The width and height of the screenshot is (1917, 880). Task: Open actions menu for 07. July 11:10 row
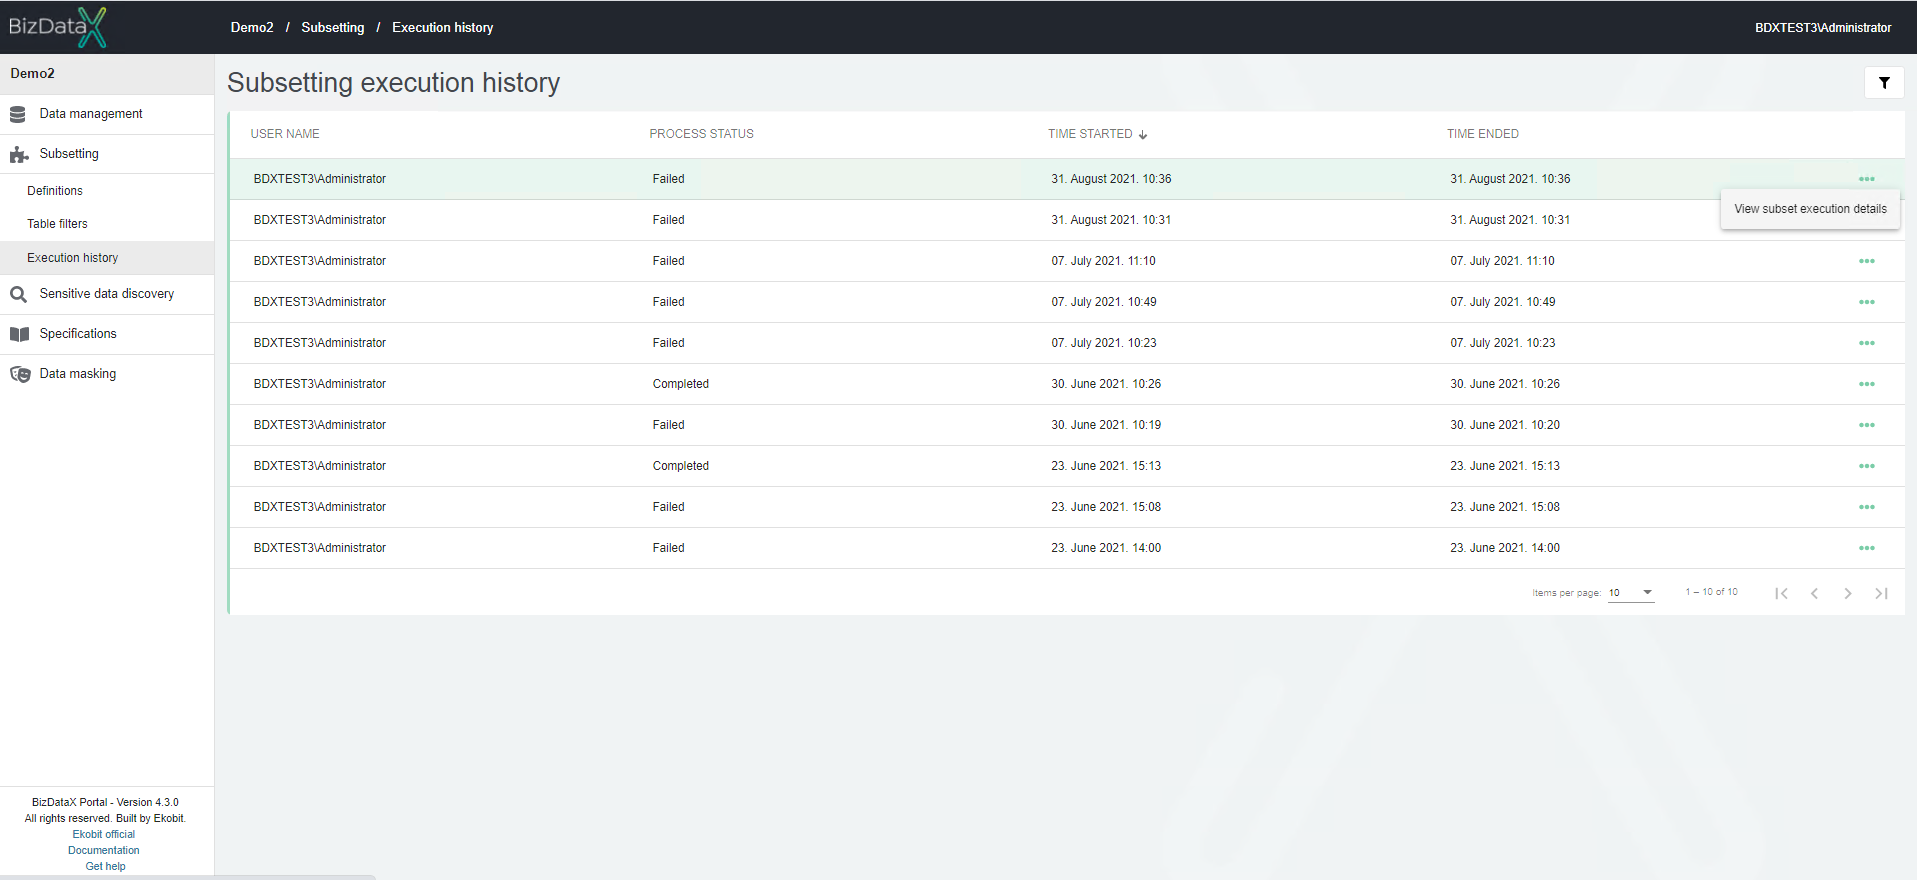pyautogui.click(x=1867, y=261)
